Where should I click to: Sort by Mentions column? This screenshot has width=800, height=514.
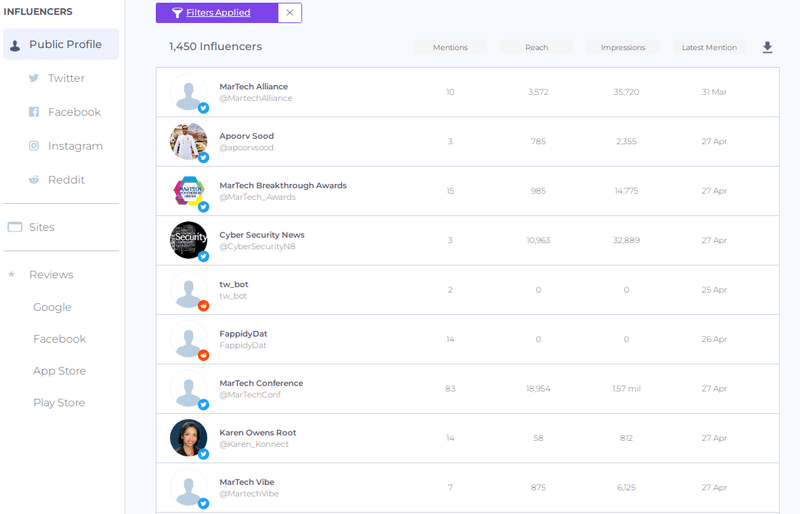click(450, 47)
